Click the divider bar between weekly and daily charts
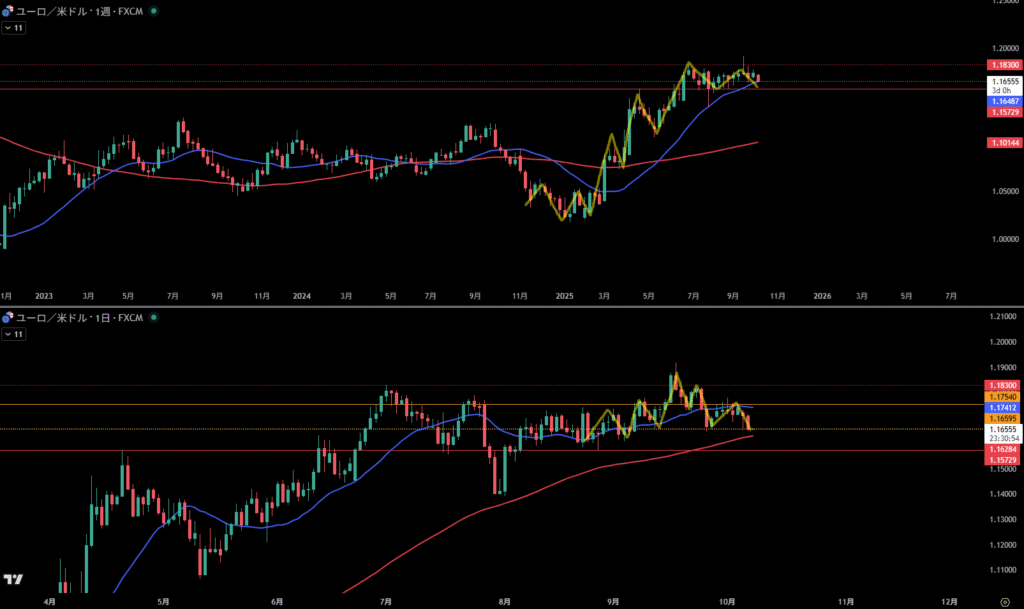Screen dimensions: 1024x609 point(500,306)
